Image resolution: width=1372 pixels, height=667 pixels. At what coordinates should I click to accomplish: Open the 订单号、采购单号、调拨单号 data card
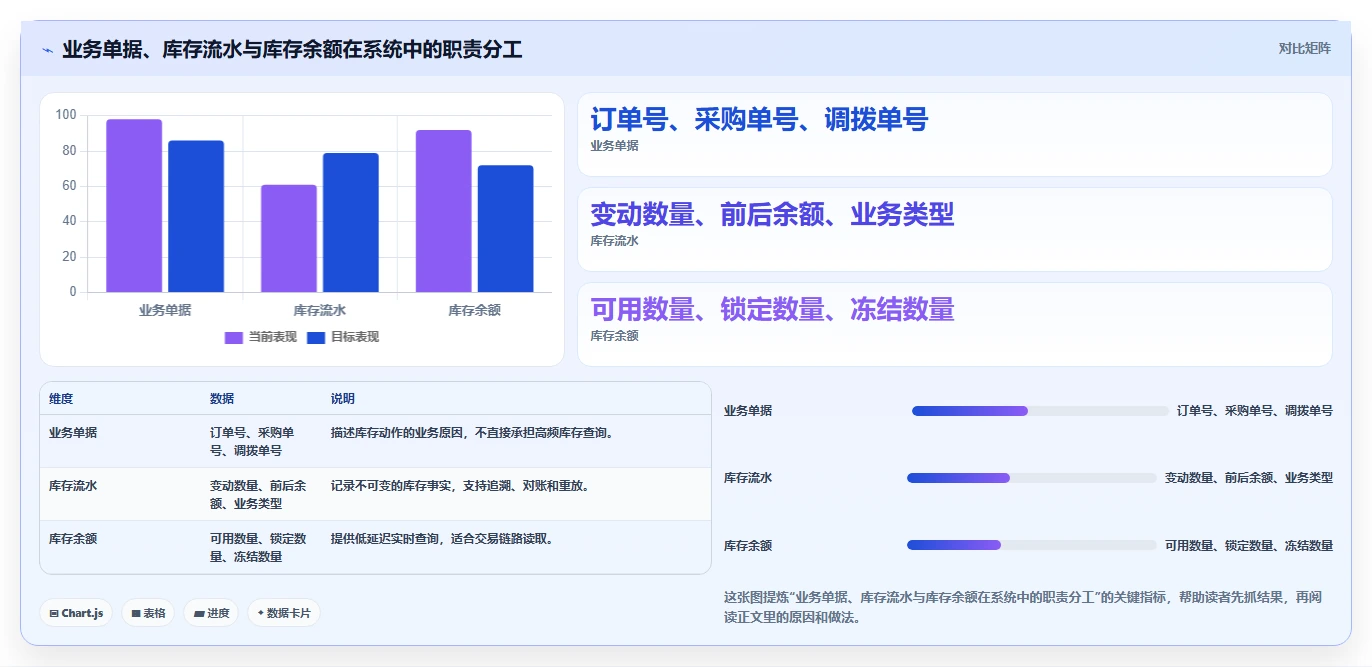click(x=955, y=135)
